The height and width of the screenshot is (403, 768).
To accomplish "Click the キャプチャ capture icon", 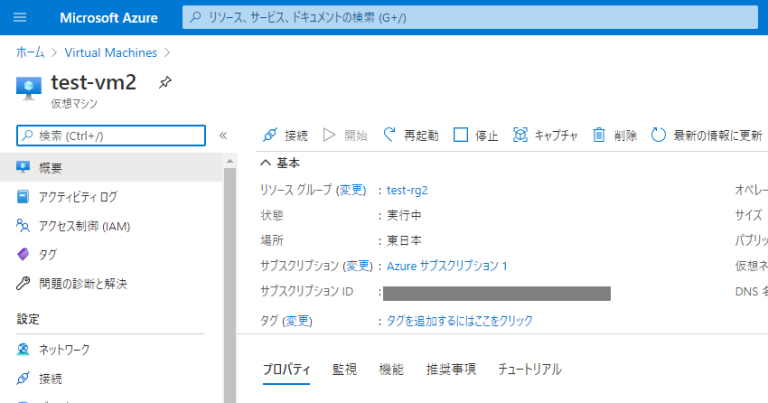I will click(x=520, y=135).
